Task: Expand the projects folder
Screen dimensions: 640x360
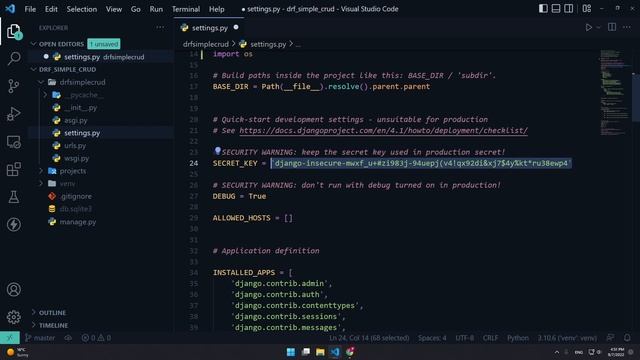Action: (x=73, y=171)
